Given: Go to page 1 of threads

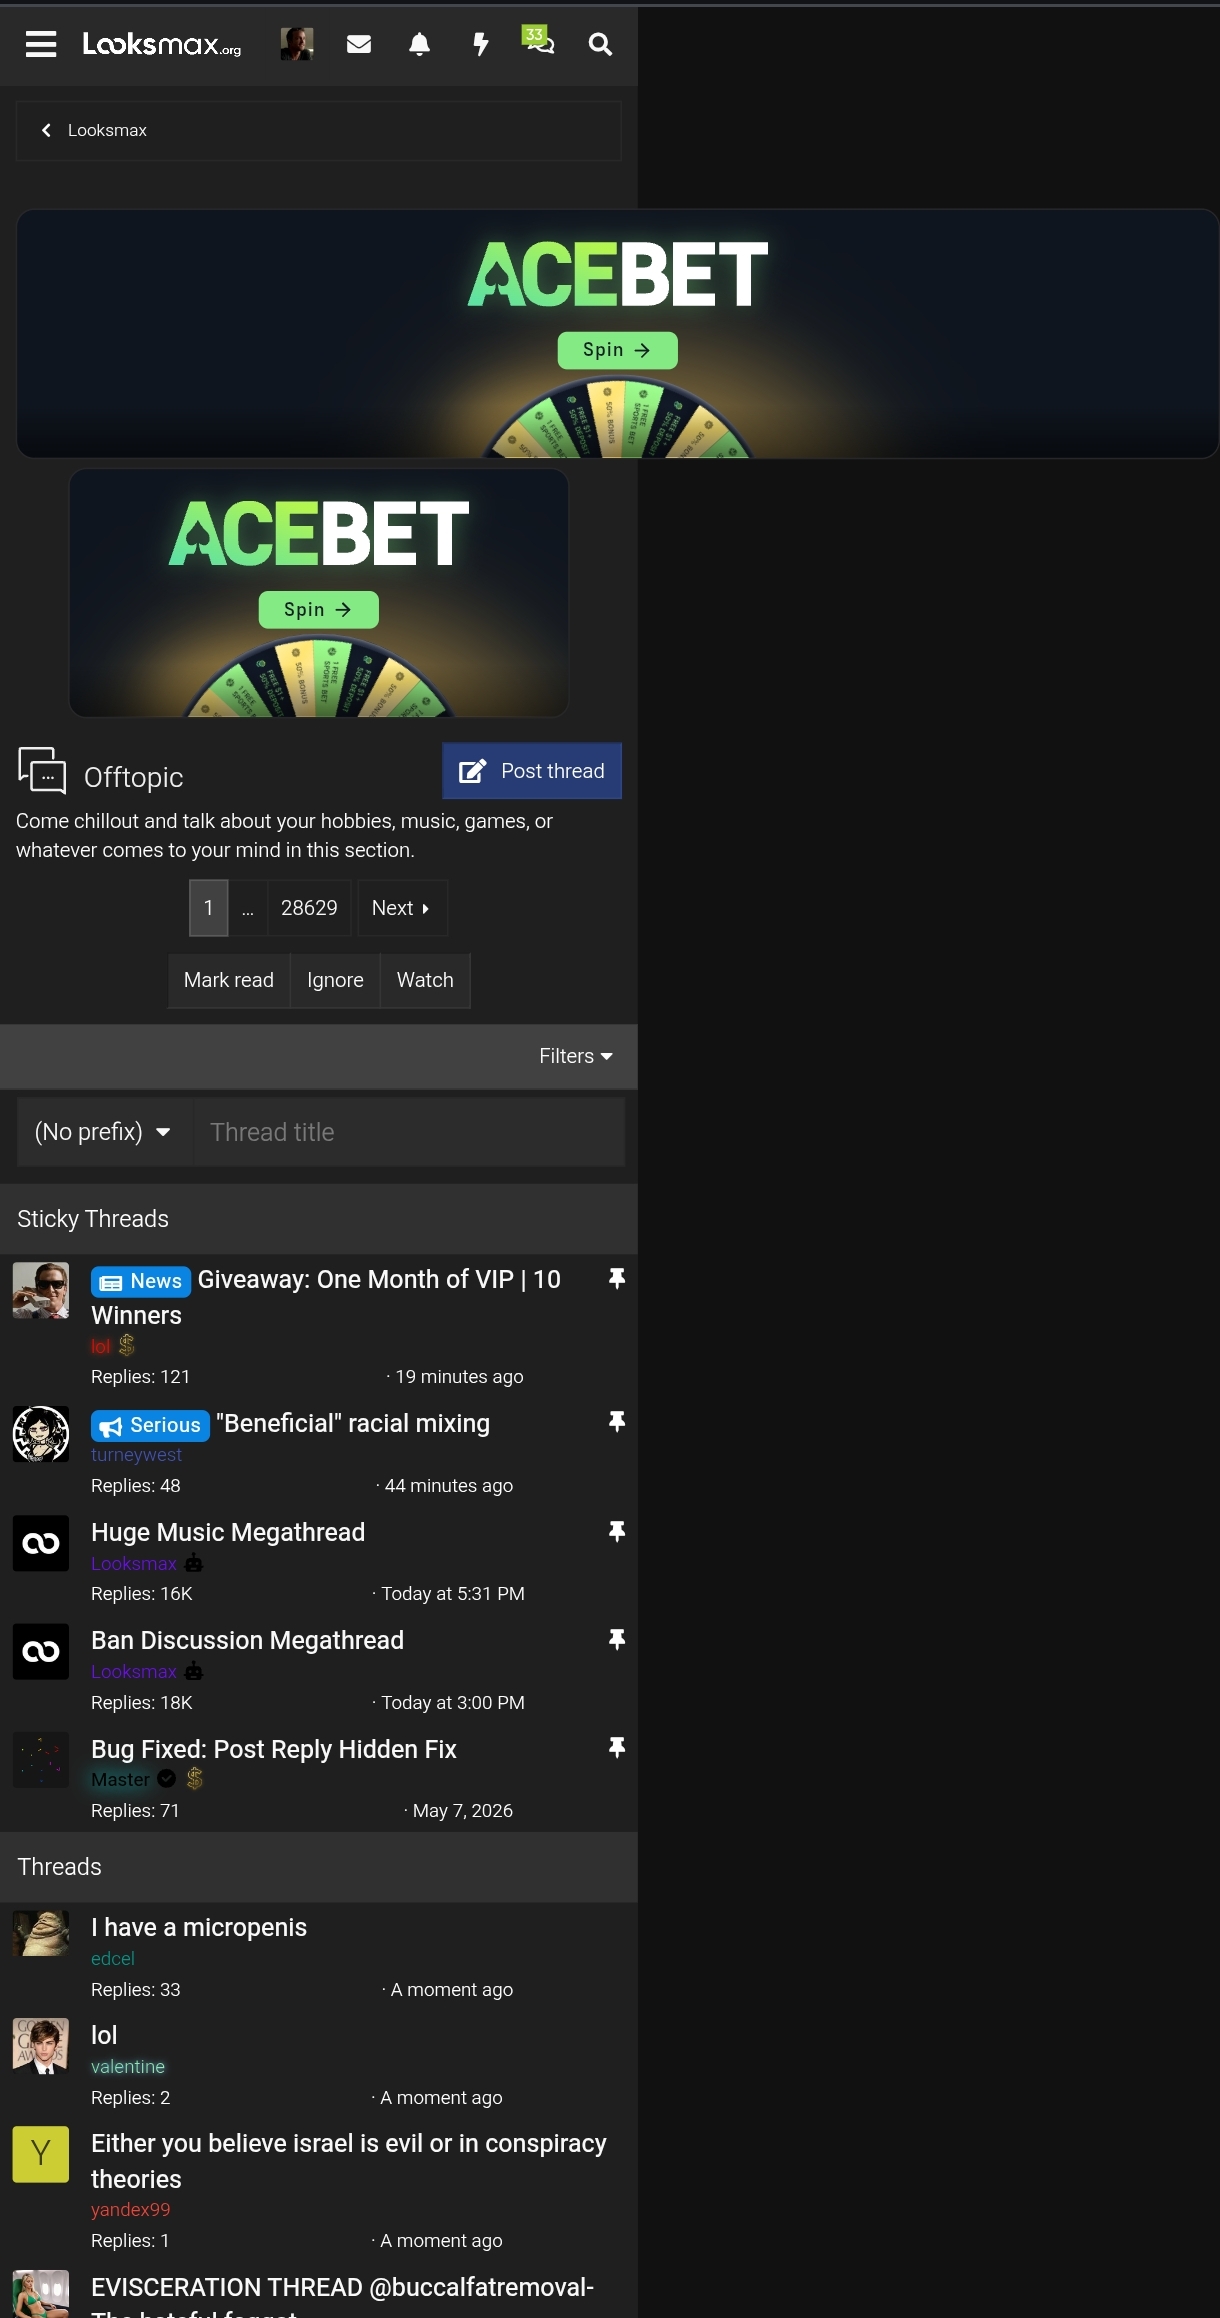Looking at the screenshot, I should coord(209,908).
